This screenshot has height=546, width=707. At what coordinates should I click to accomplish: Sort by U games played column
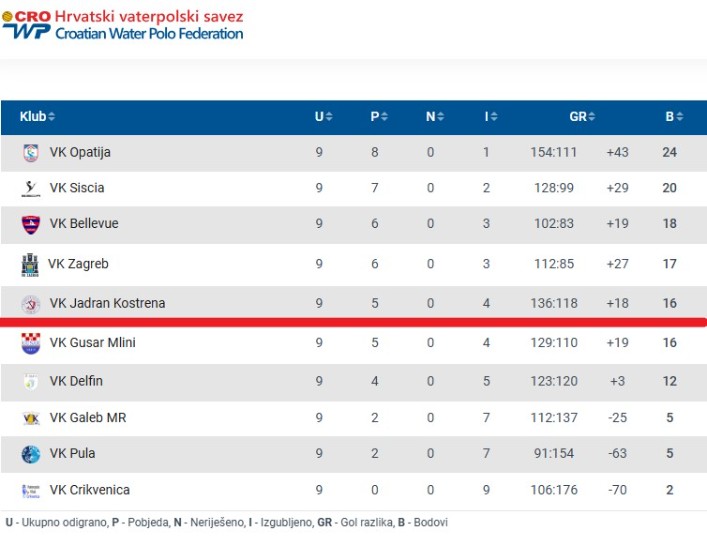(x=323, y=117)
